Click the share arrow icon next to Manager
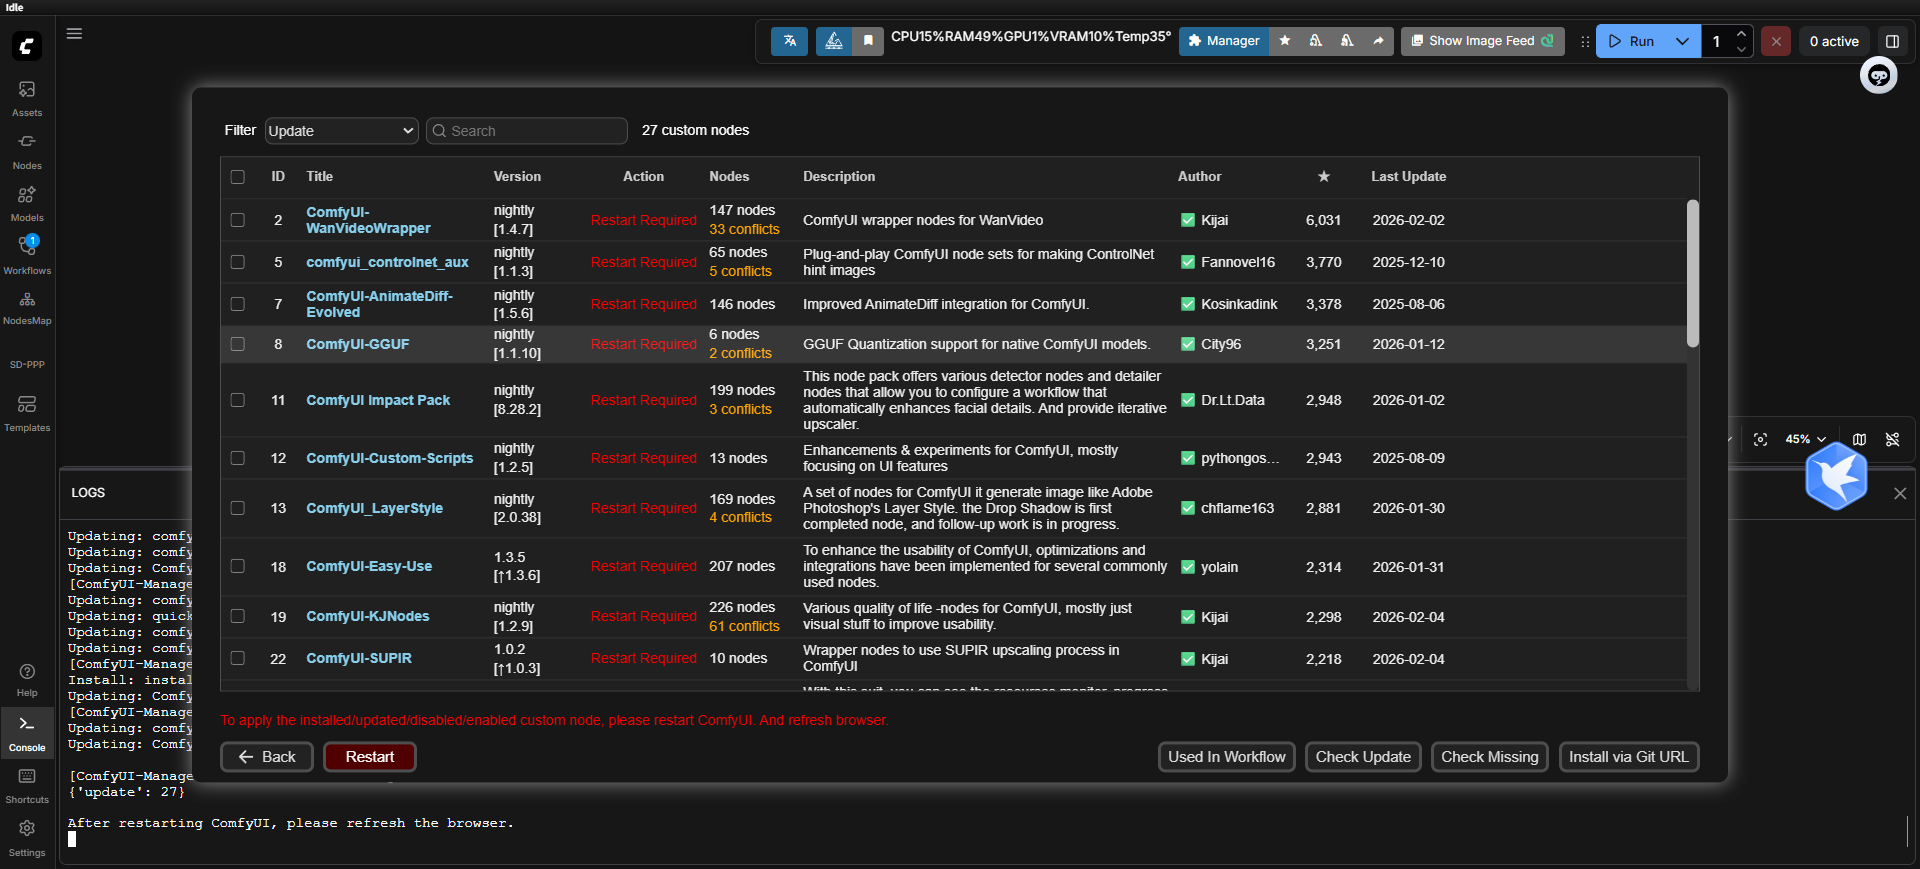 point(1378,41)
